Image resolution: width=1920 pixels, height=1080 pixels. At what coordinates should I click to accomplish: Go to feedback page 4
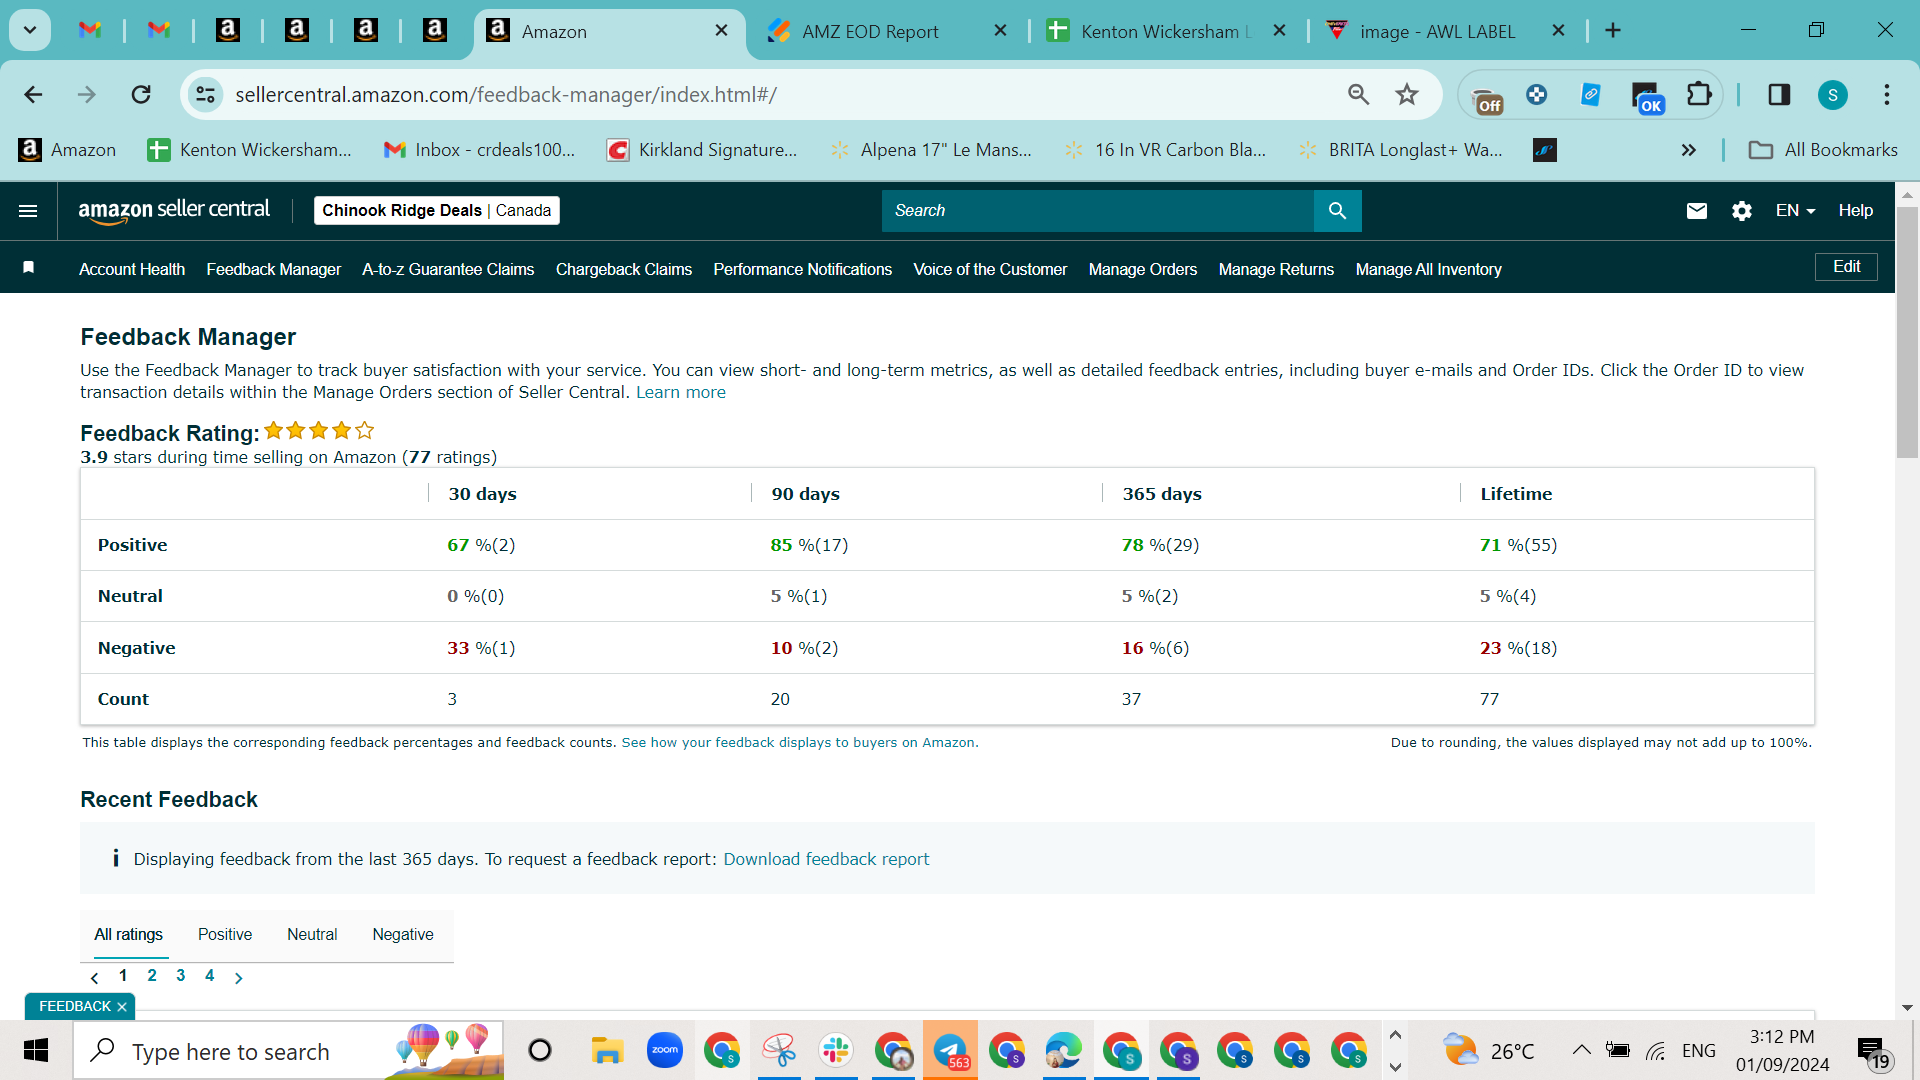pos(210,976)
